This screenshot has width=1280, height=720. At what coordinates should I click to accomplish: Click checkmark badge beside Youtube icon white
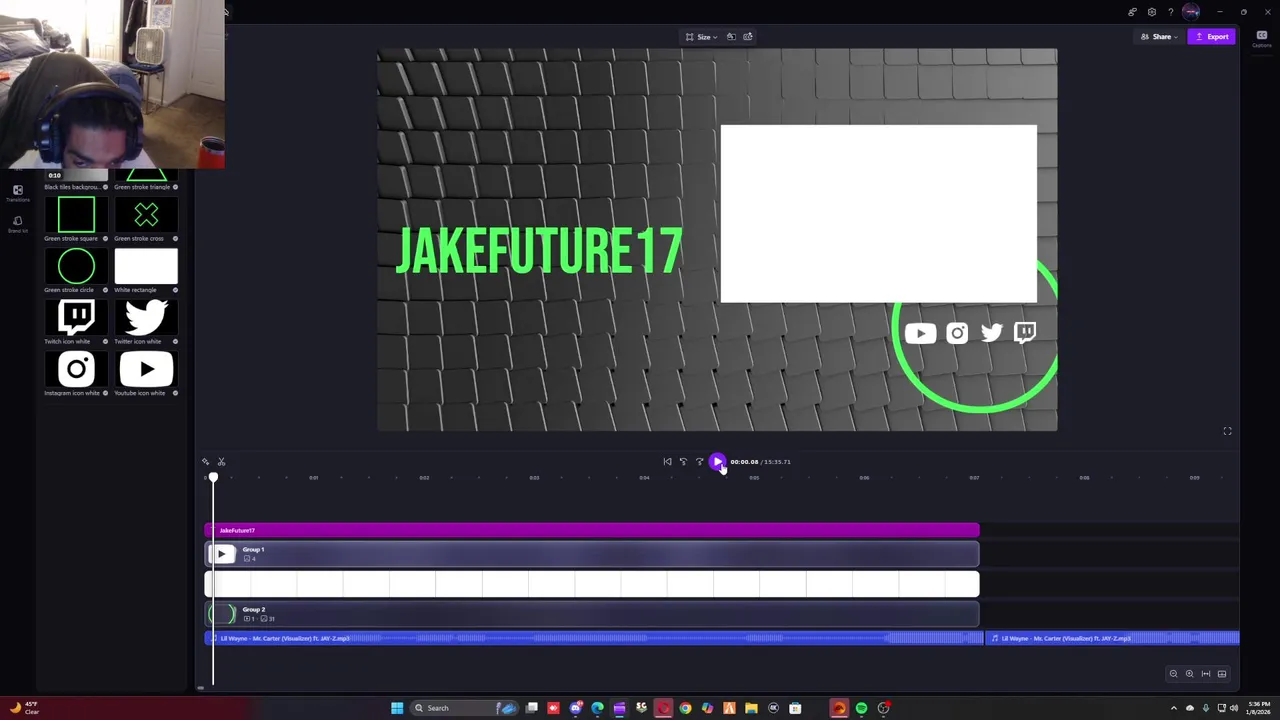pos(175,393)
